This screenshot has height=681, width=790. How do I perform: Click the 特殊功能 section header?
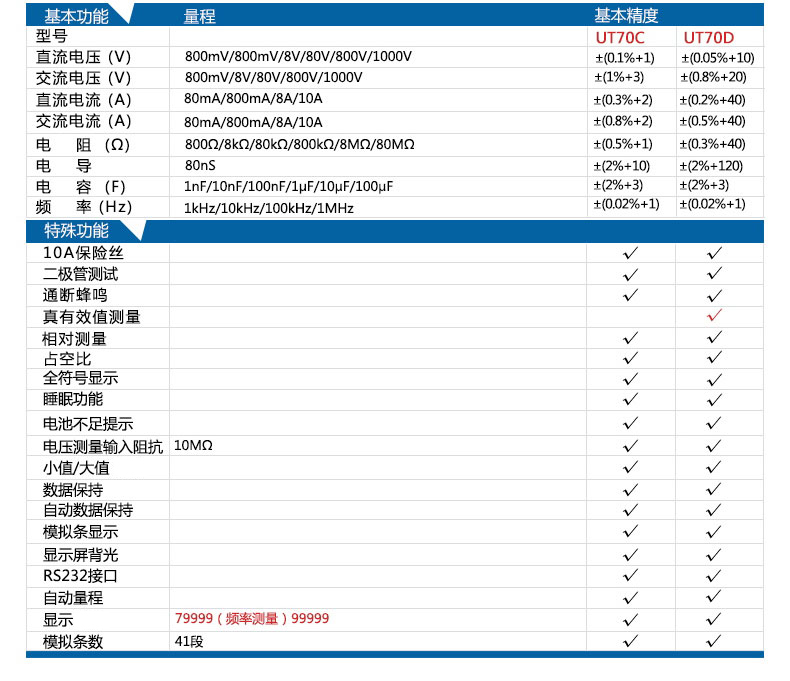(76, 231)
